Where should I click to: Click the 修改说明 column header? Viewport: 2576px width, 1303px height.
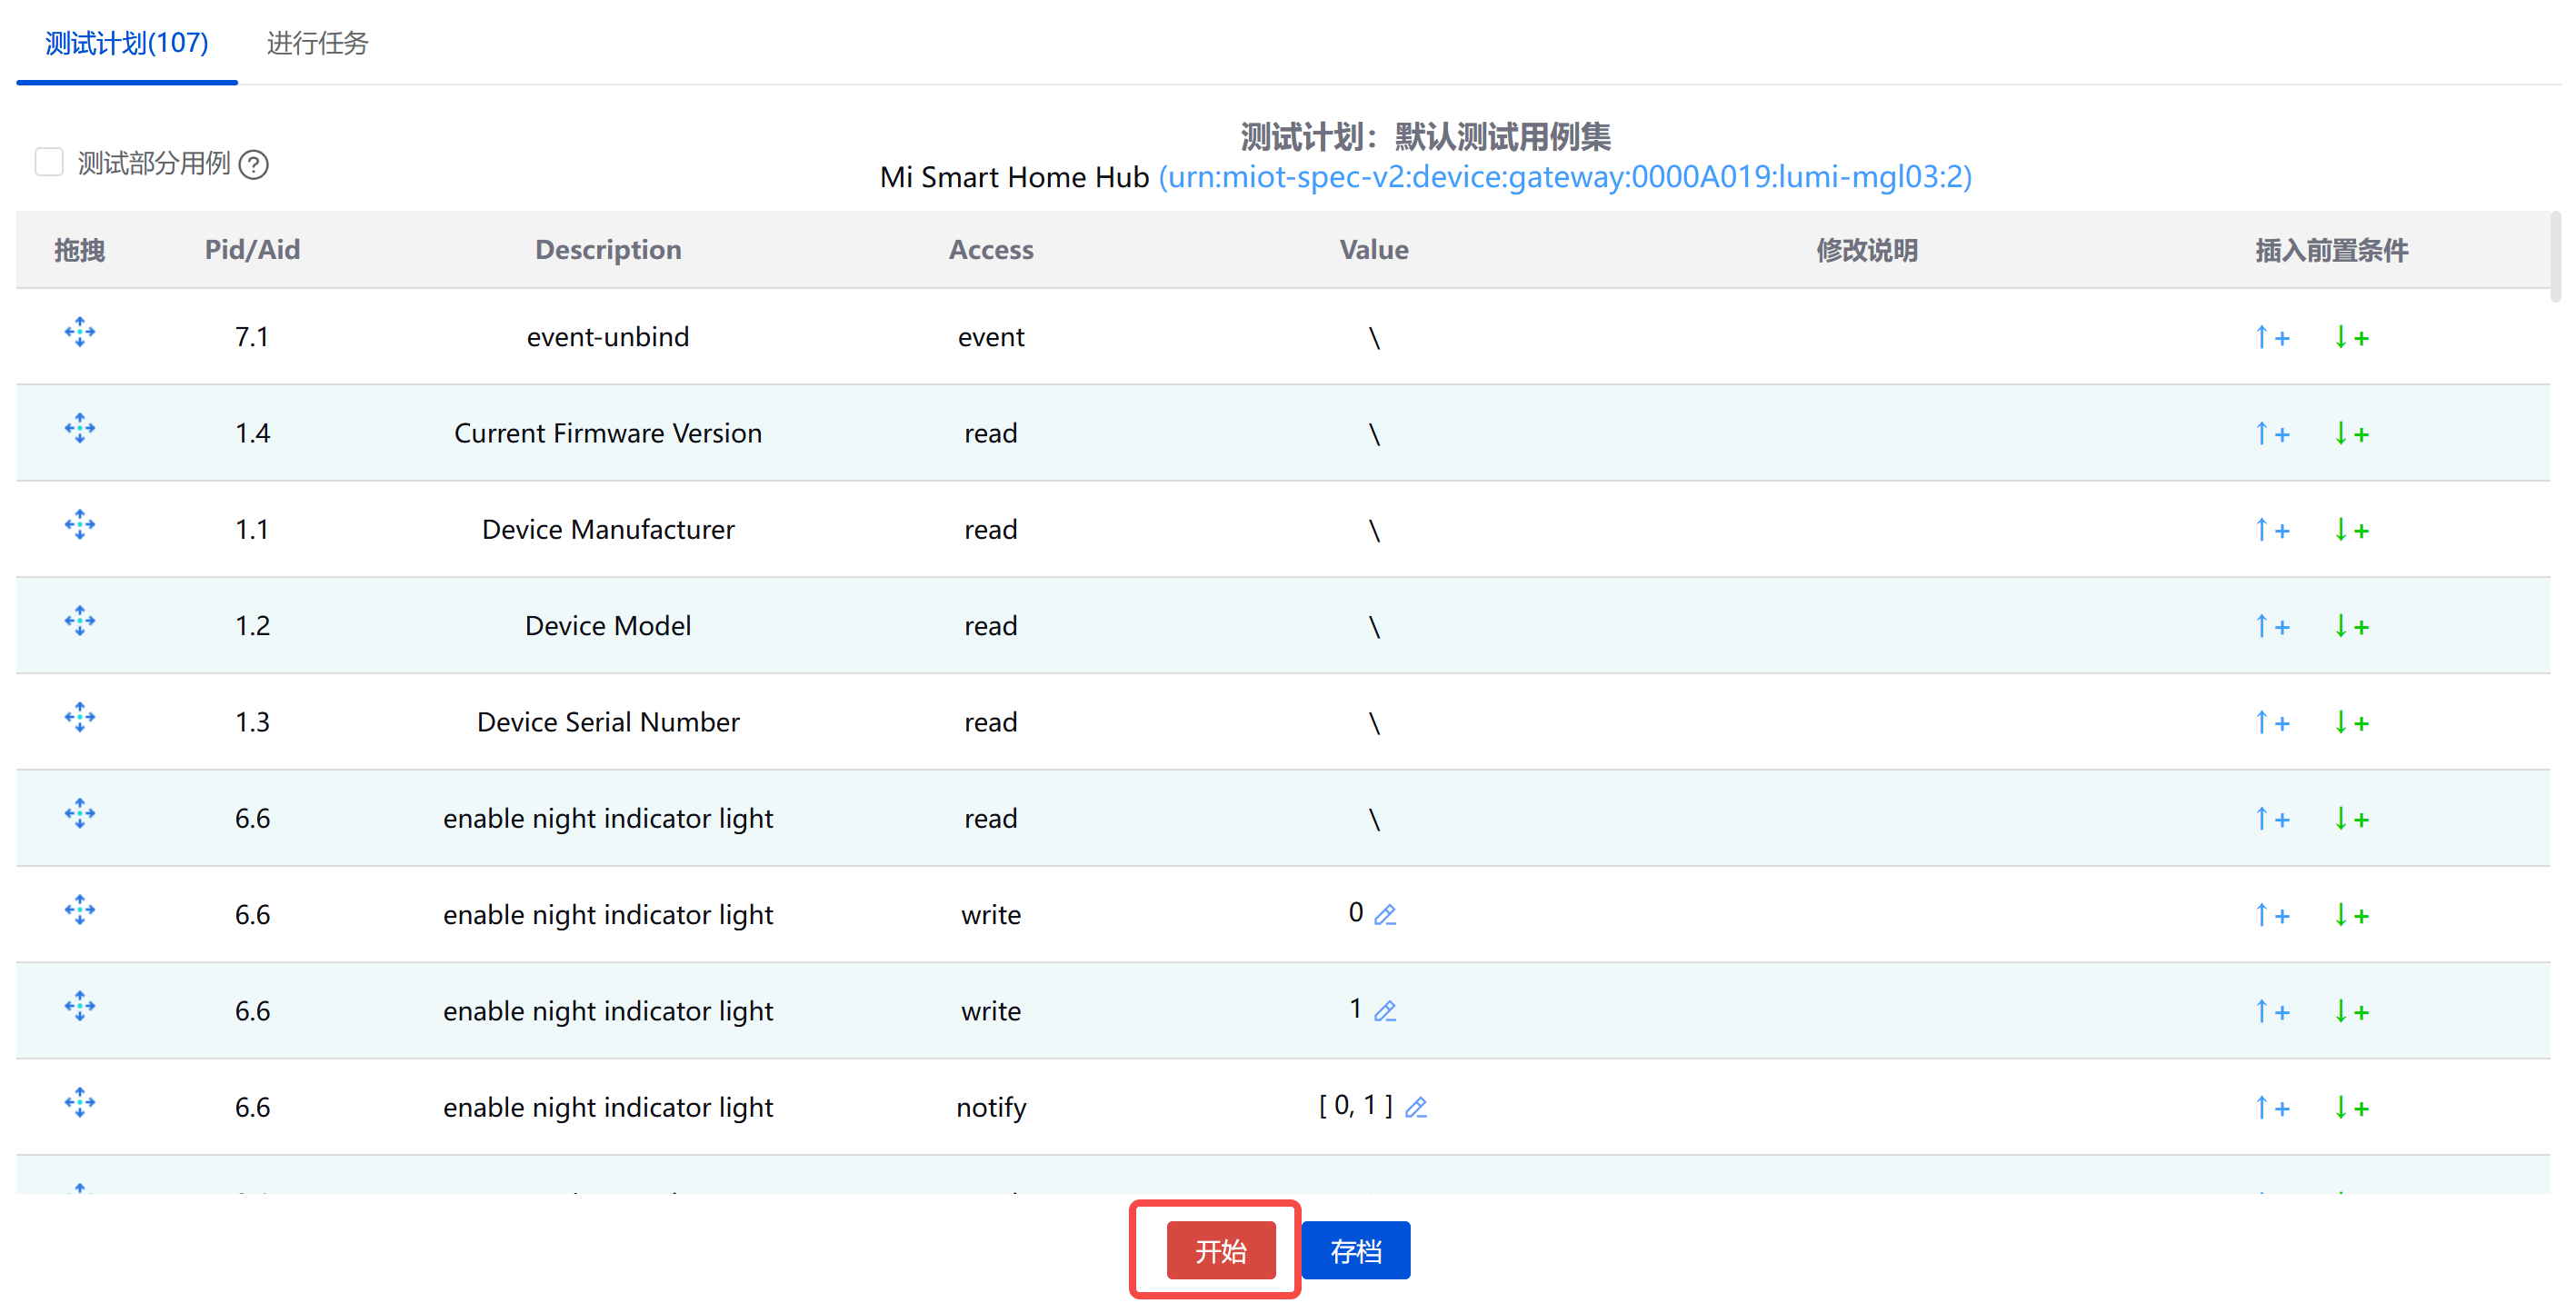pos(1867,250)
